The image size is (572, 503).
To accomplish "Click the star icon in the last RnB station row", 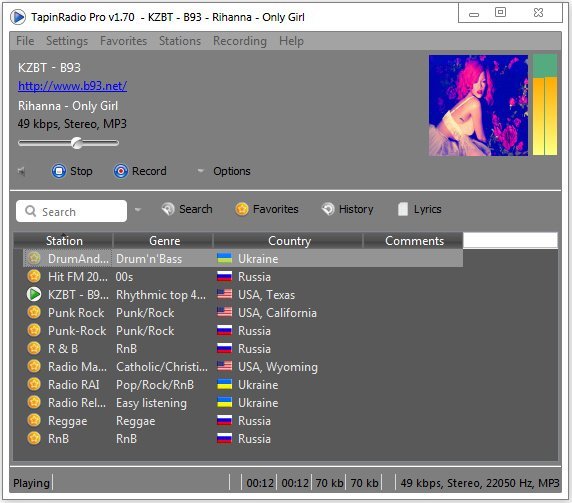I will tap(34, 438).
